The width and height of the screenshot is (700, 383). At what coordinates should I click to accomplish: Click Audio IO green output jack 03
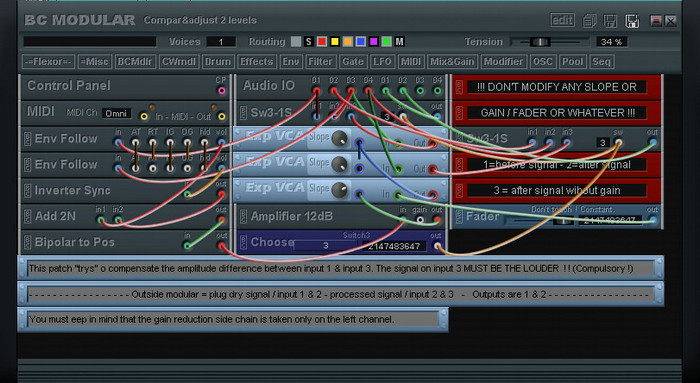coord(420,91)
